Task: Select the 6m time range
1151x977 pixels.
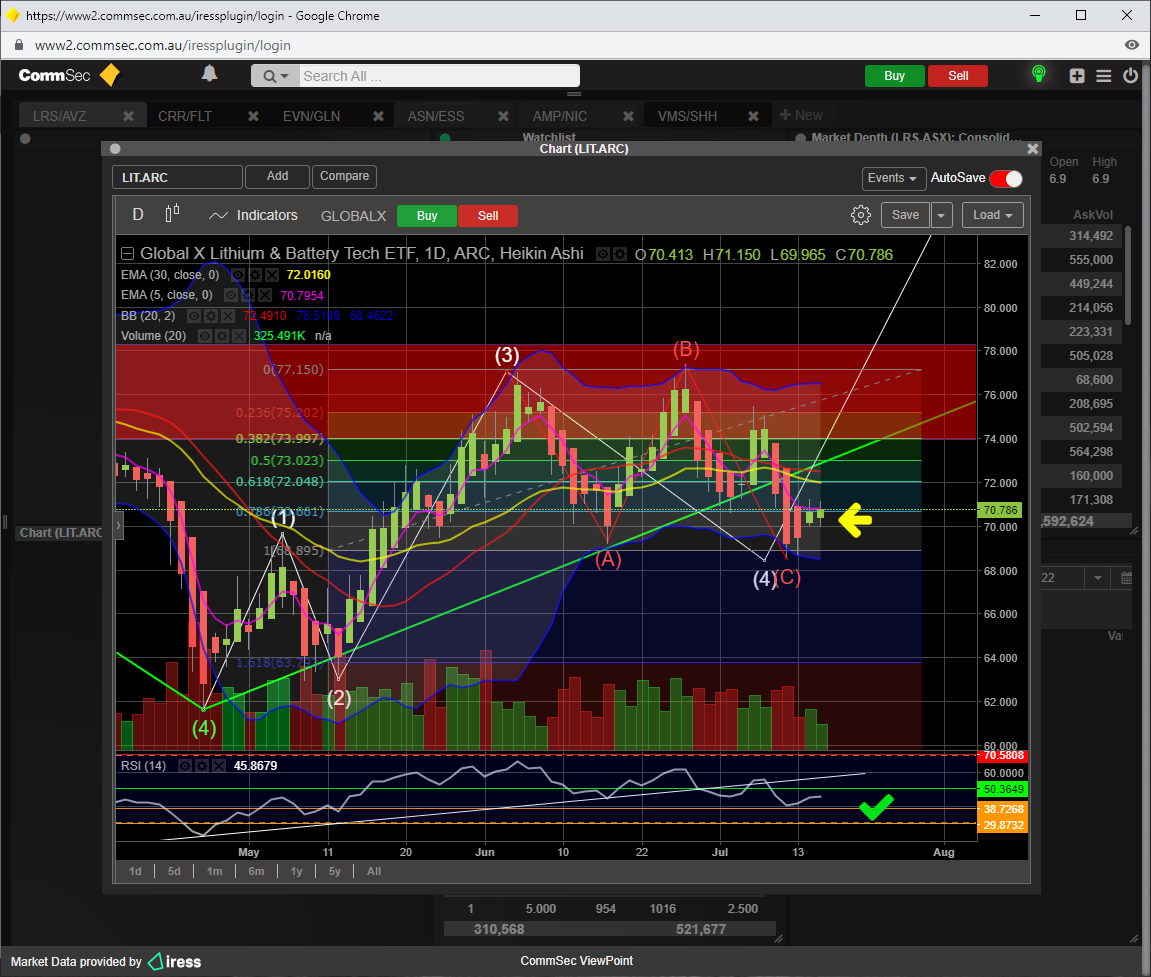Action: 256,871
